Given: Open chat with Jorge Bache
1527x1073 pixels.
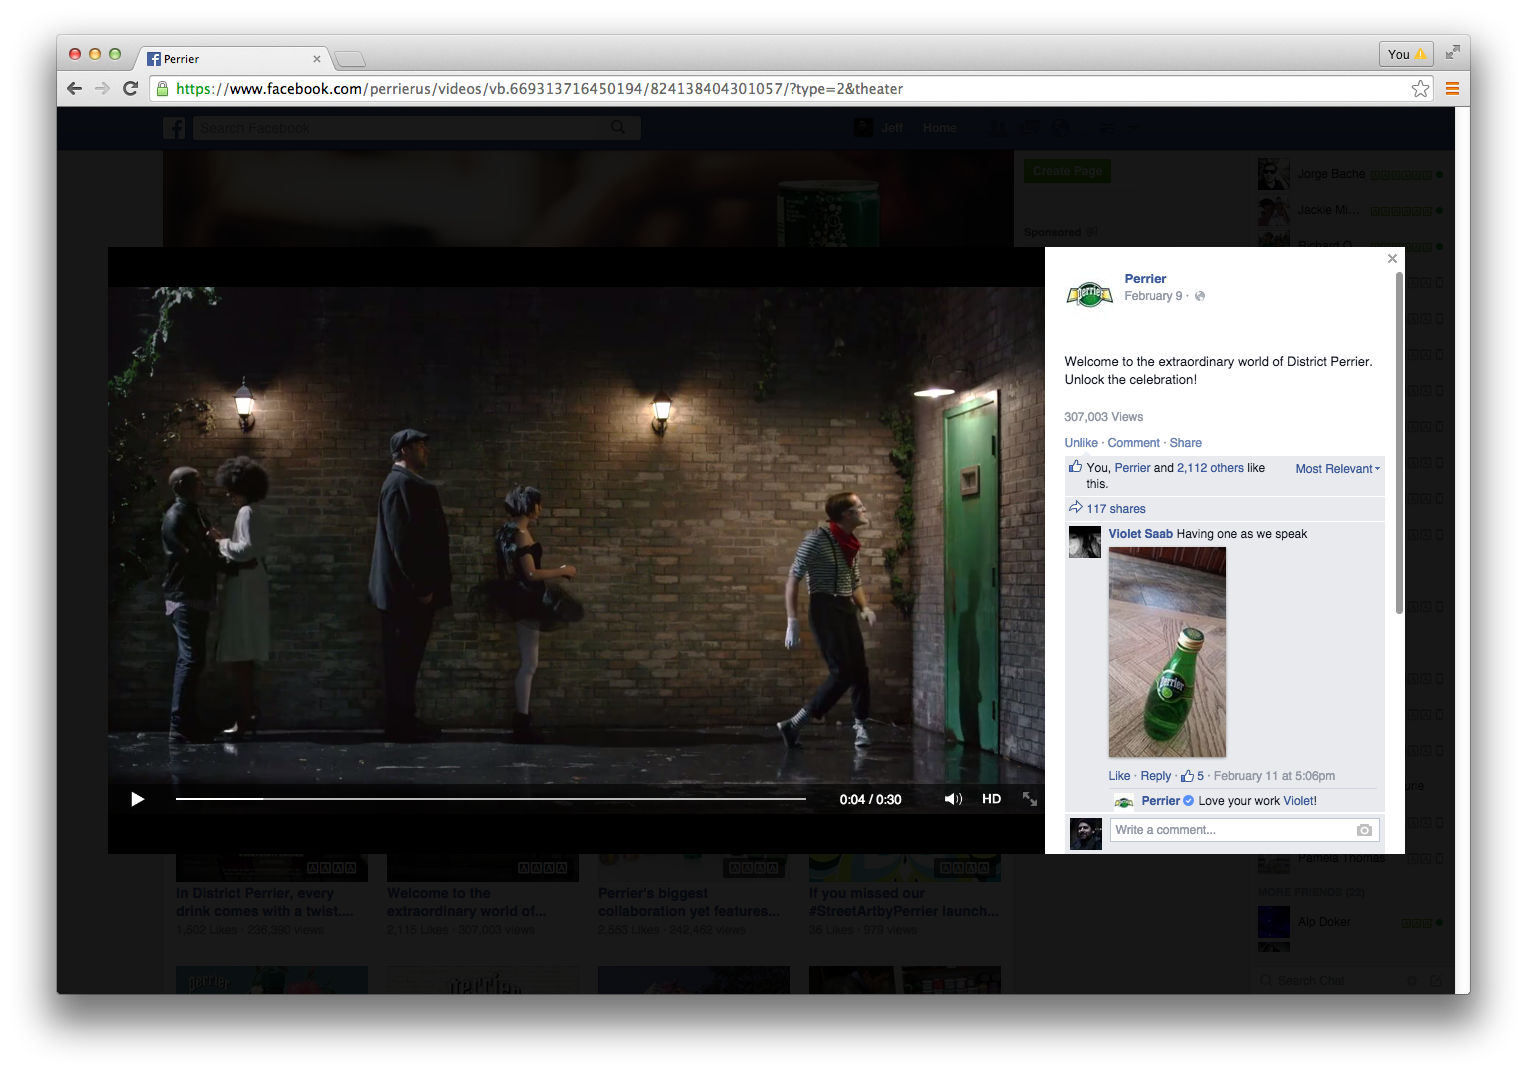Looking at the screenshot, I should coord(1350,174).
